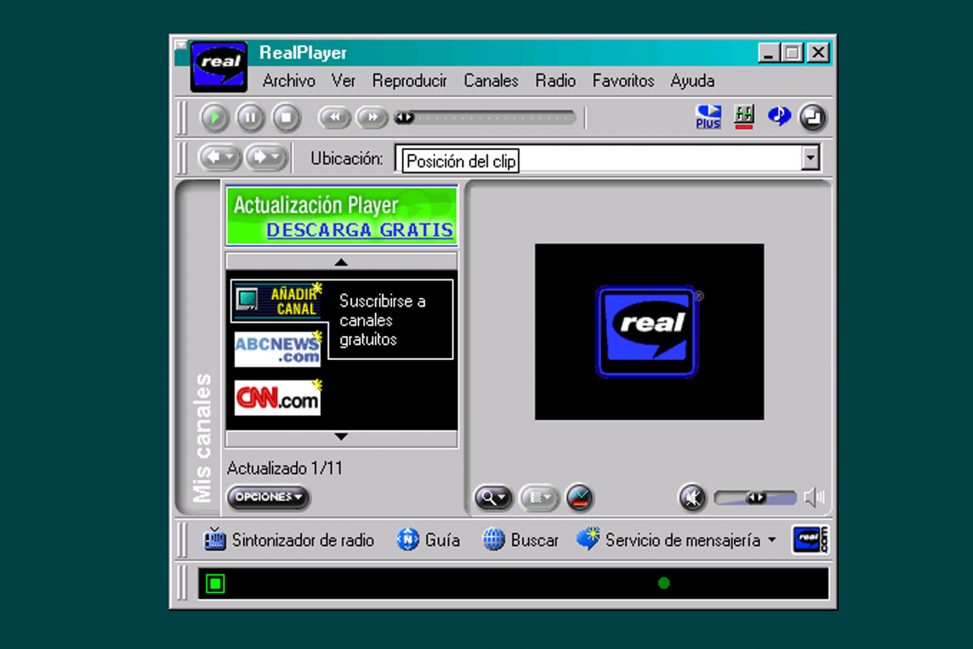Image resolution: width=973 pixels, height=649 pixels.
Task: Open the zoom magnifier button below video
Action: (493, 497)
